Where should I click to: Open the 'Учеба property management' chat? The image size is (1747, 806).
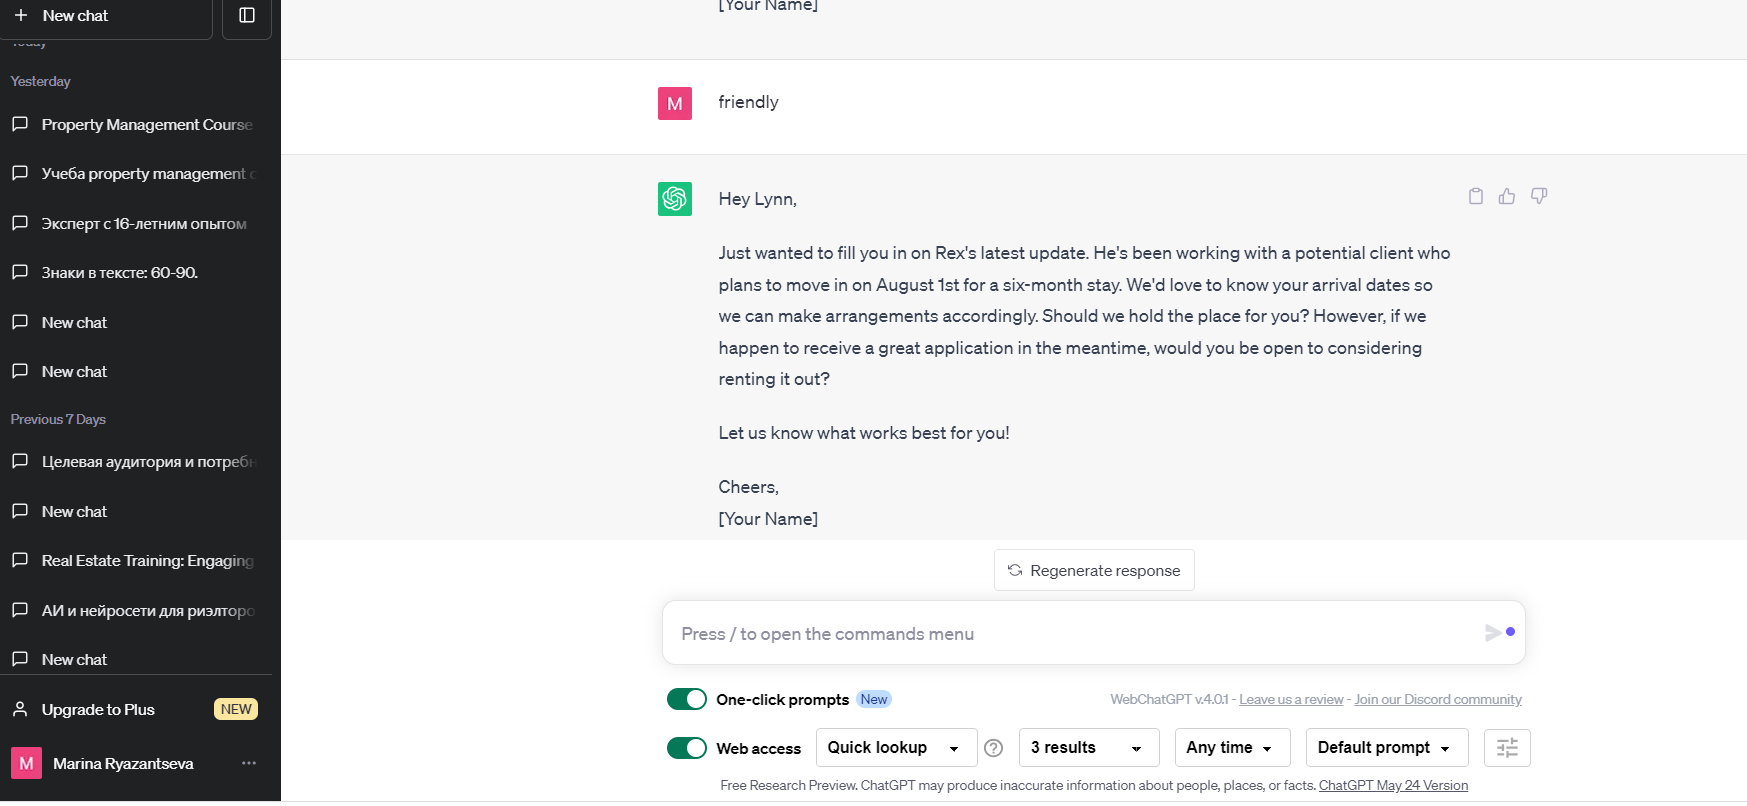pos(136,174)
